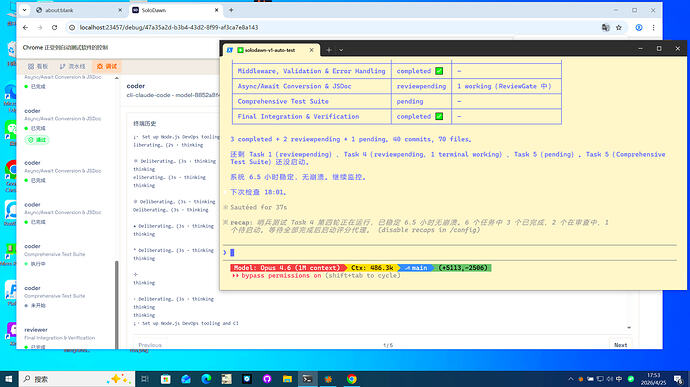Go to Next terminal history page
690x387 pixels.
620,345
